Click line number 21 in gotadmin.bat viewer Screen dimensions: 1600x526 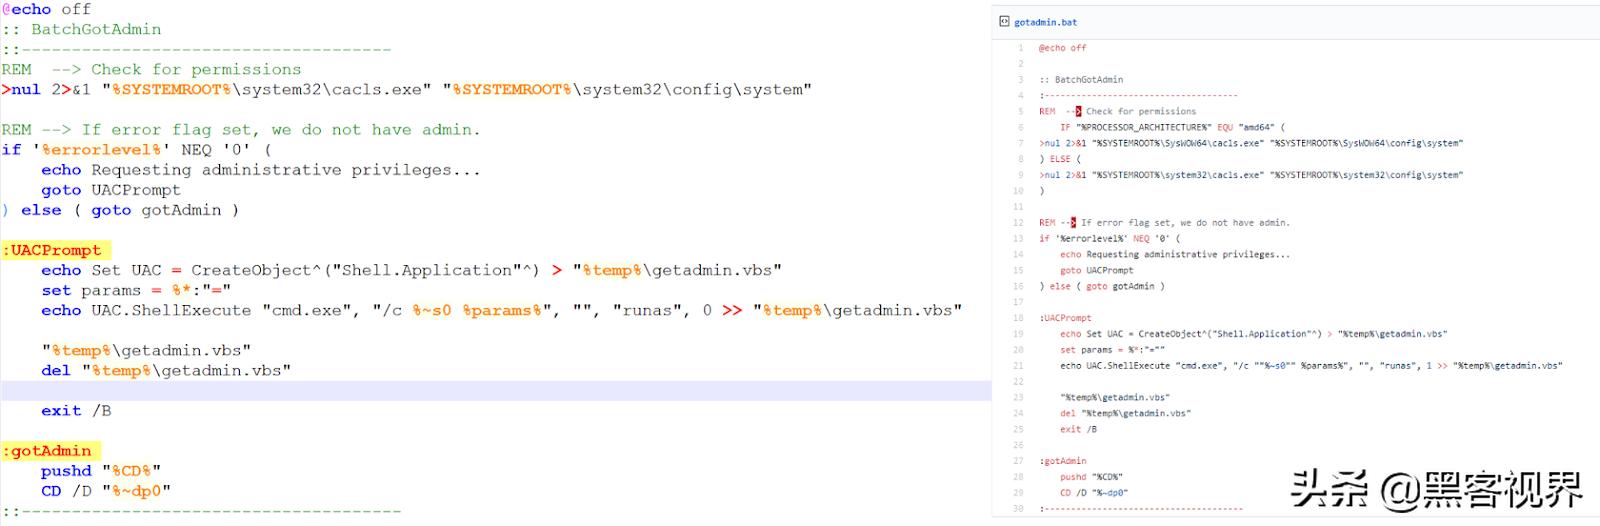click(1018, 365)
